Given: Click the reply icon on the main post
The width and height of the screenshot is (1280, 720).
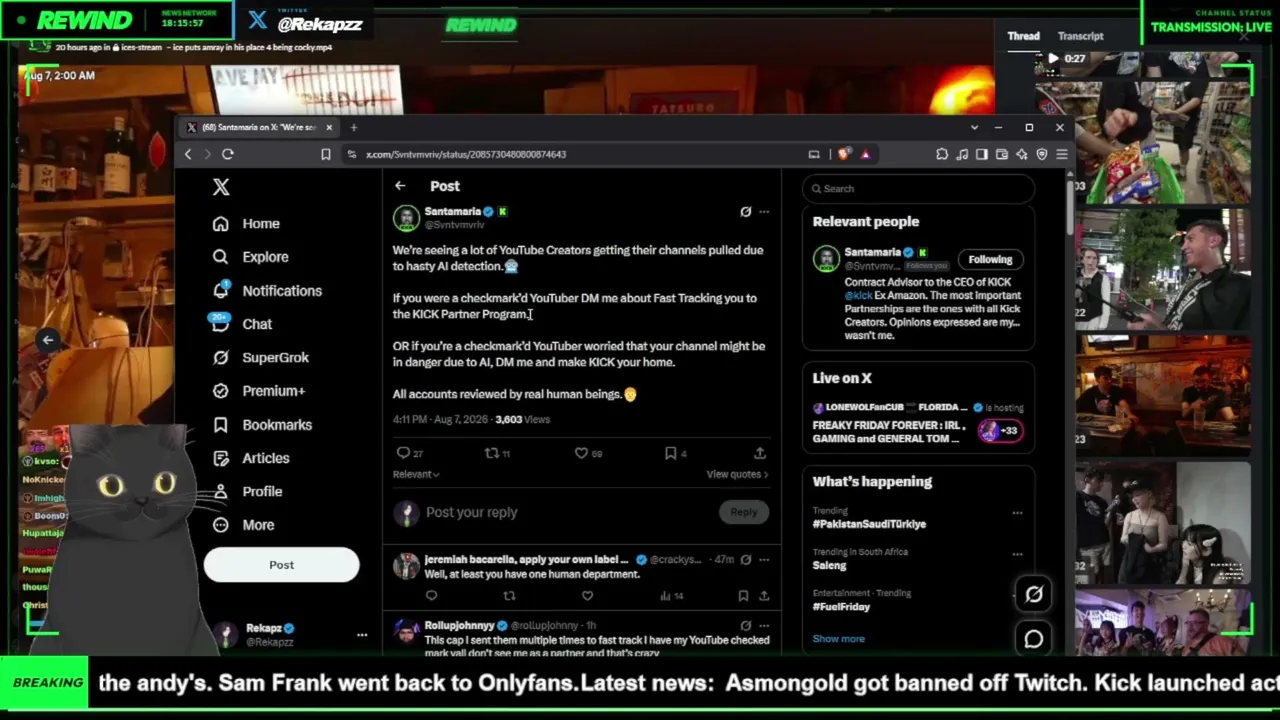Looking at the screenshot, I should [403, 453].
